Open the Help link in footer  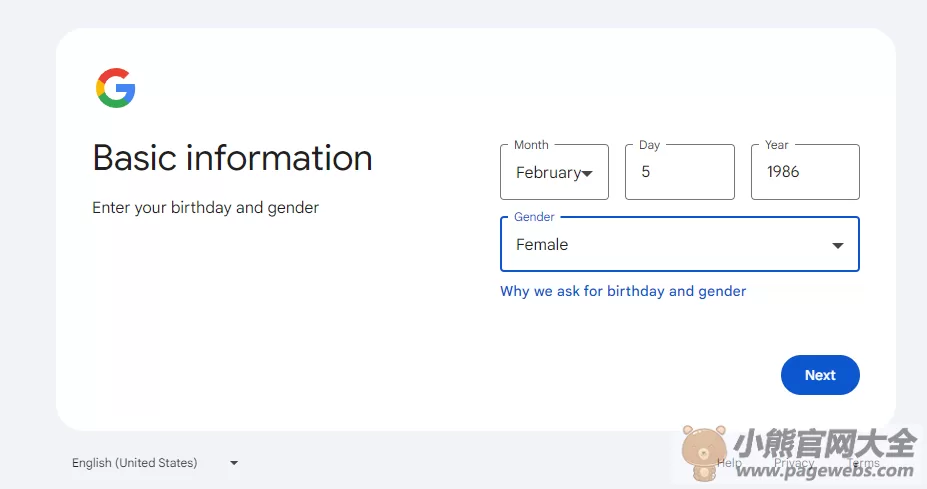pos(729,463)
